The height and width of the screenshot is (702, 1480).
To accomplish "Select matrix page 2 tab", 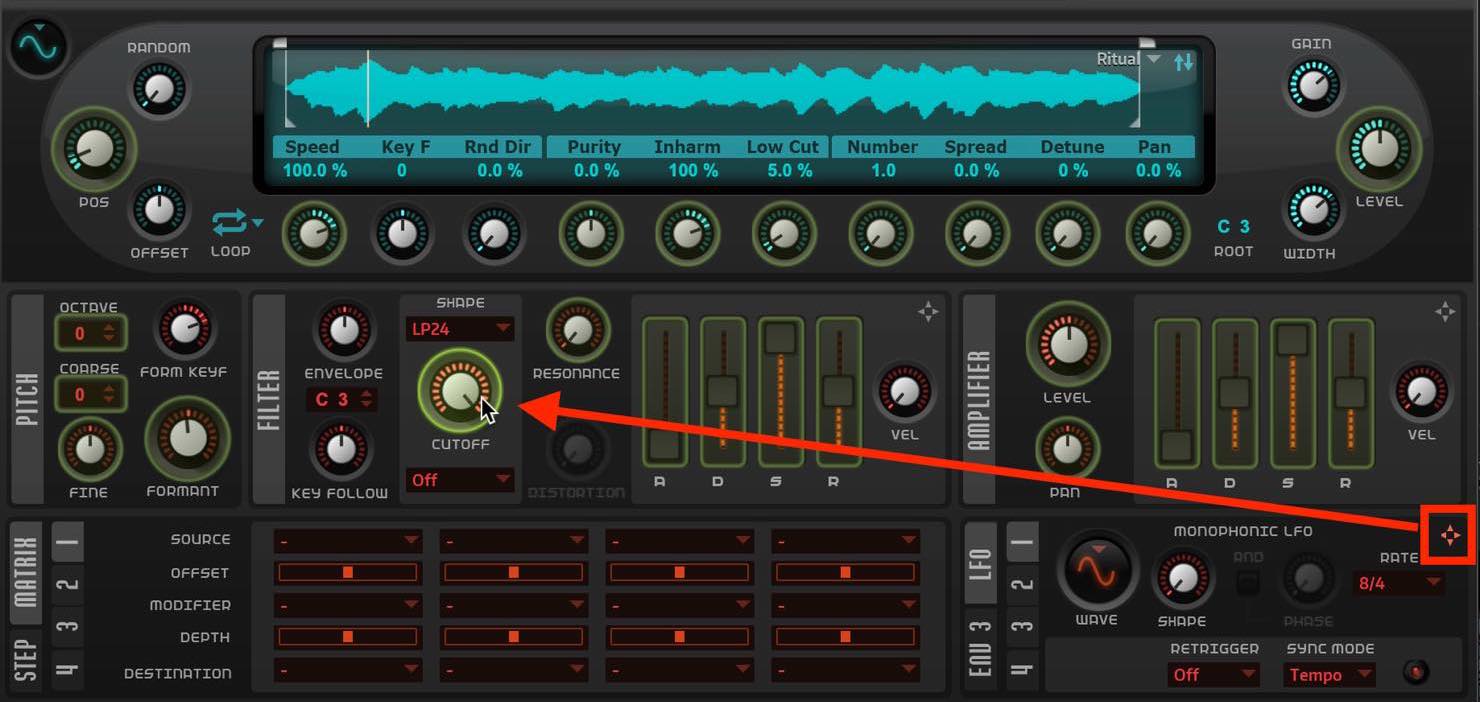I will [67, 584].
